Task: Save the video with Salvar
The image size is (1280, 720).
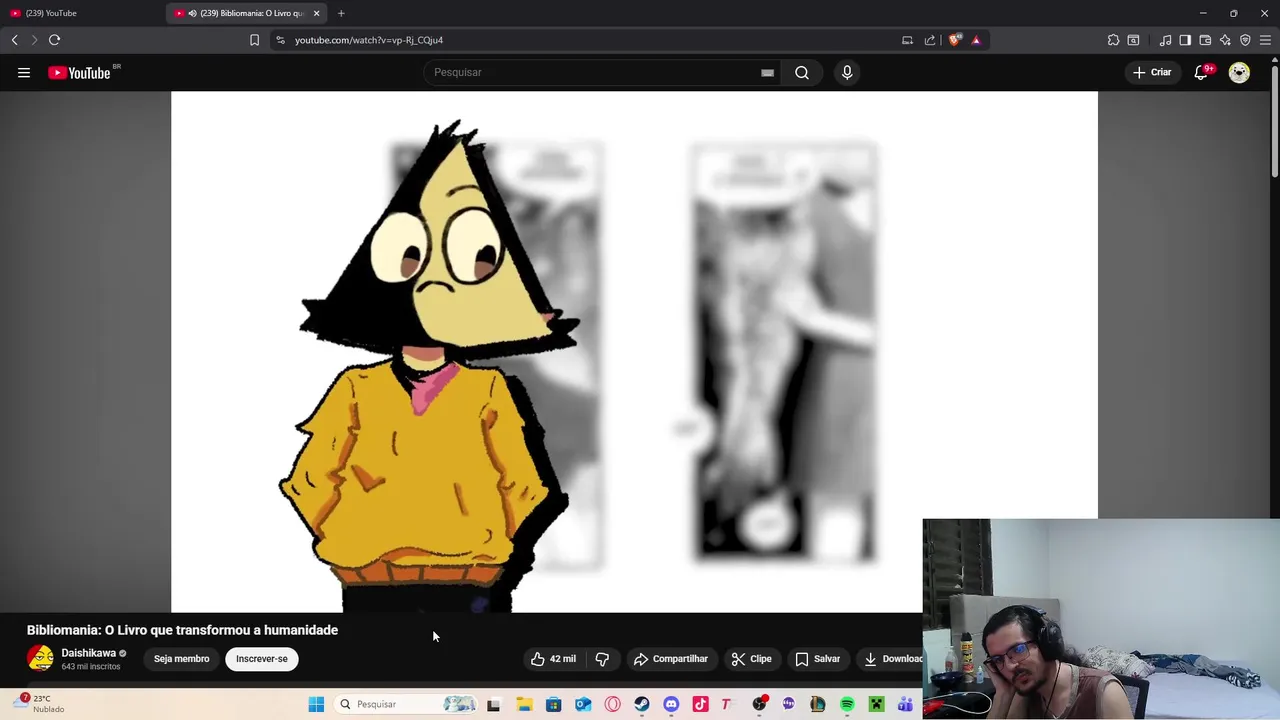Action: click(817, 659)
